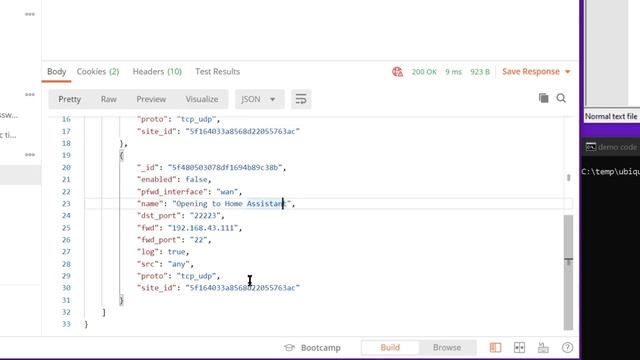Click the "_id" value on line 20
Image resolution: width=640 pixels, height=360 pixels.
click(x=225, y=168)
